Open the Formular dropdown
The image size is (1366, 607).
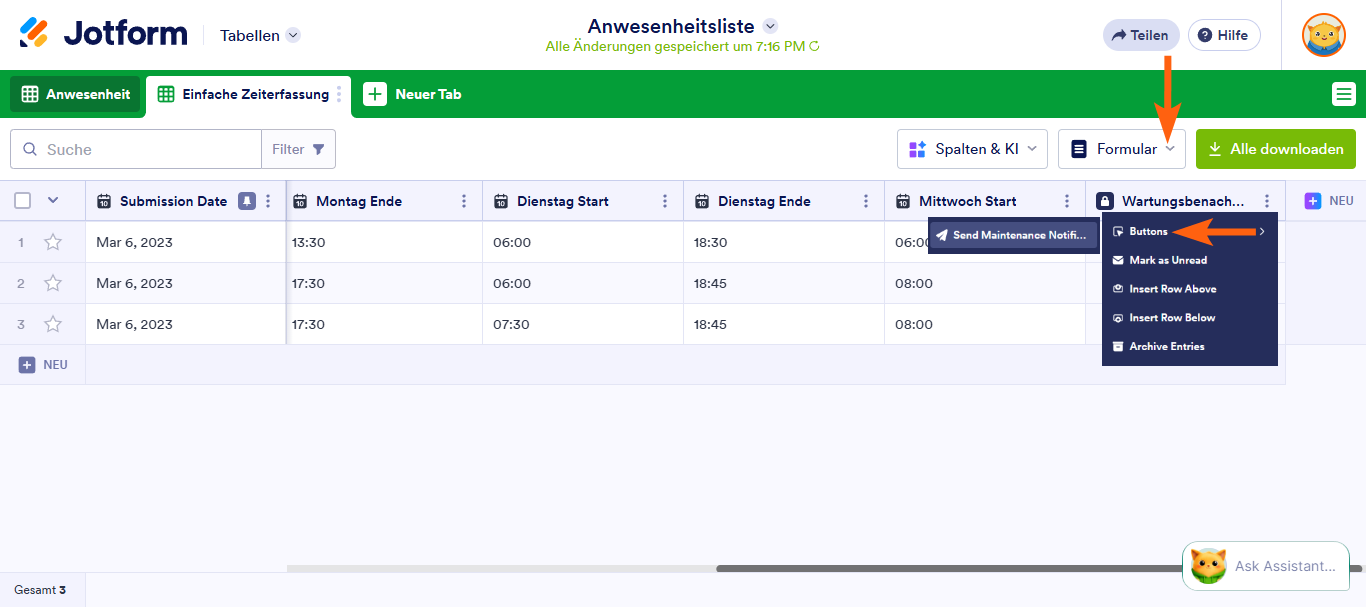tap(1122, 149)
